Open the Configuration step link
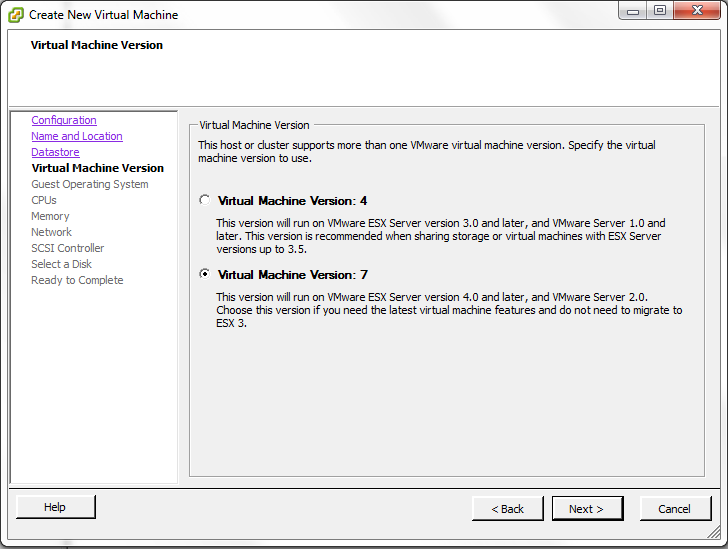The image size is (728, 549). 64,120
